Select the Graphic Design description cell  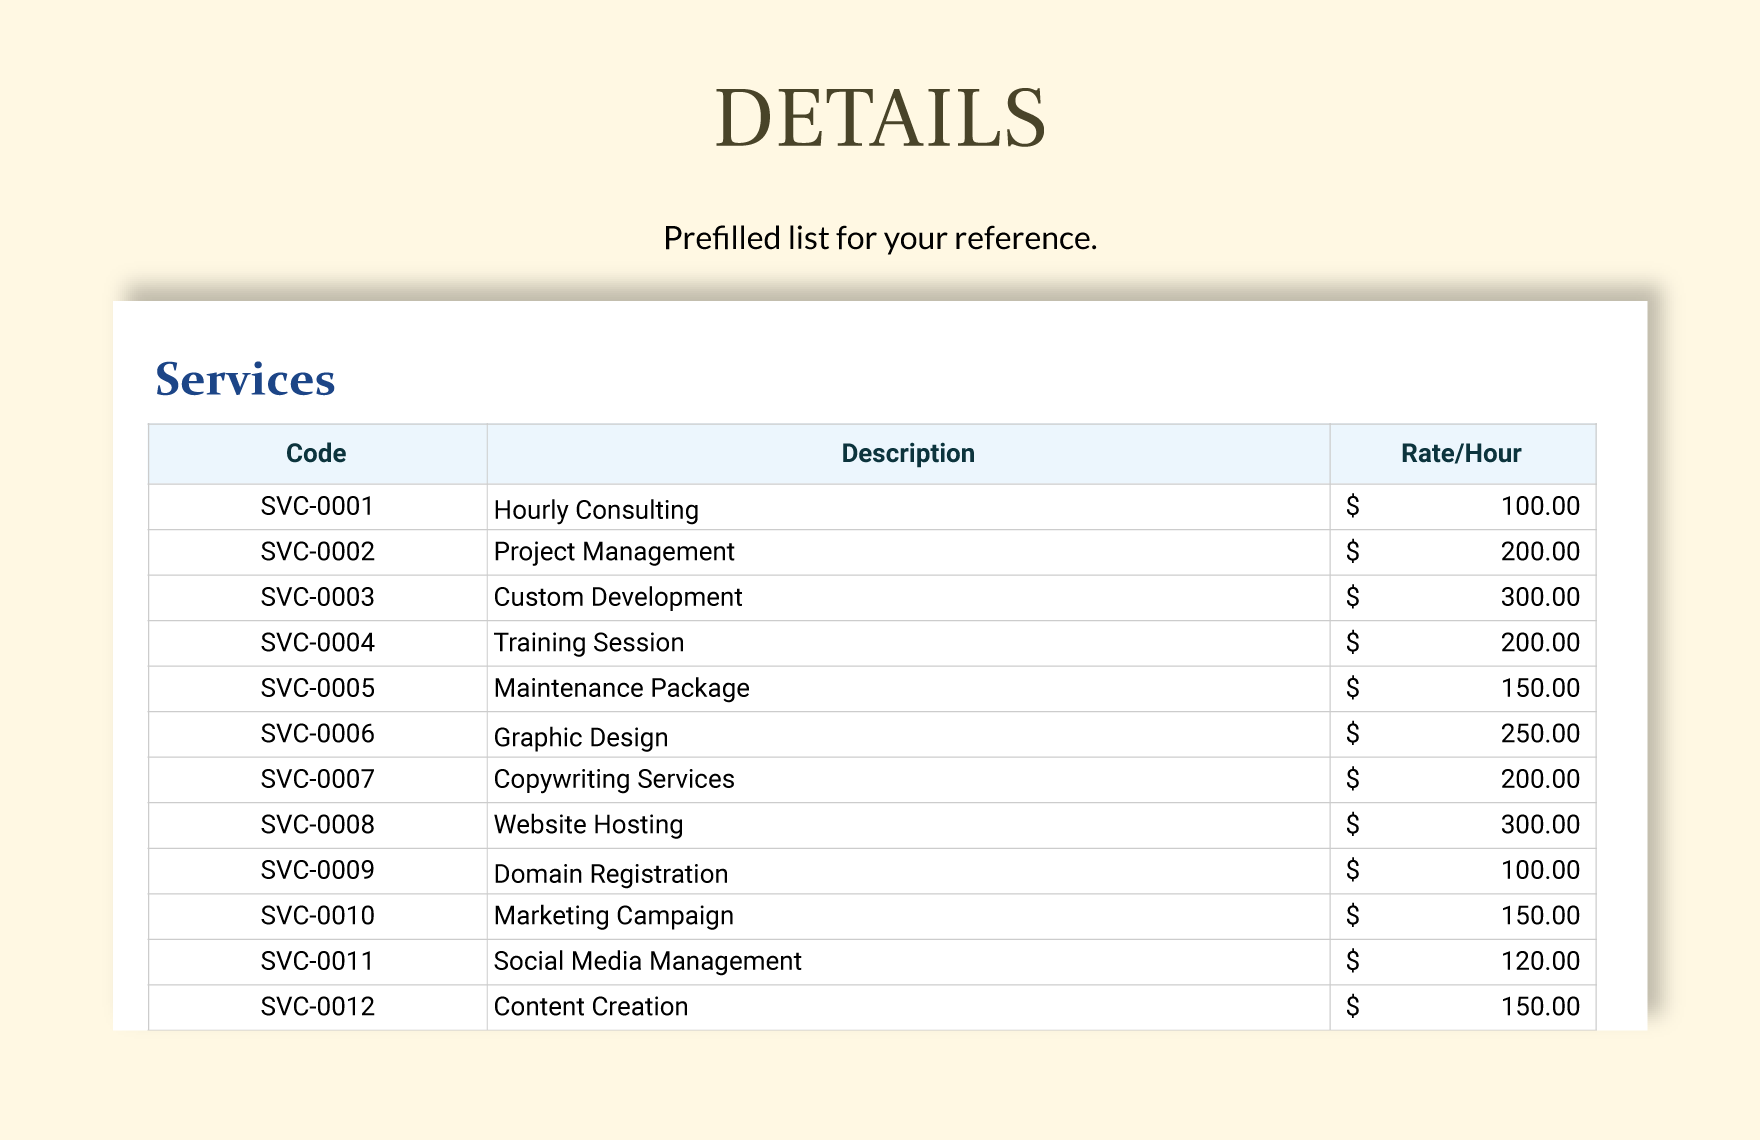click(581, 737)
